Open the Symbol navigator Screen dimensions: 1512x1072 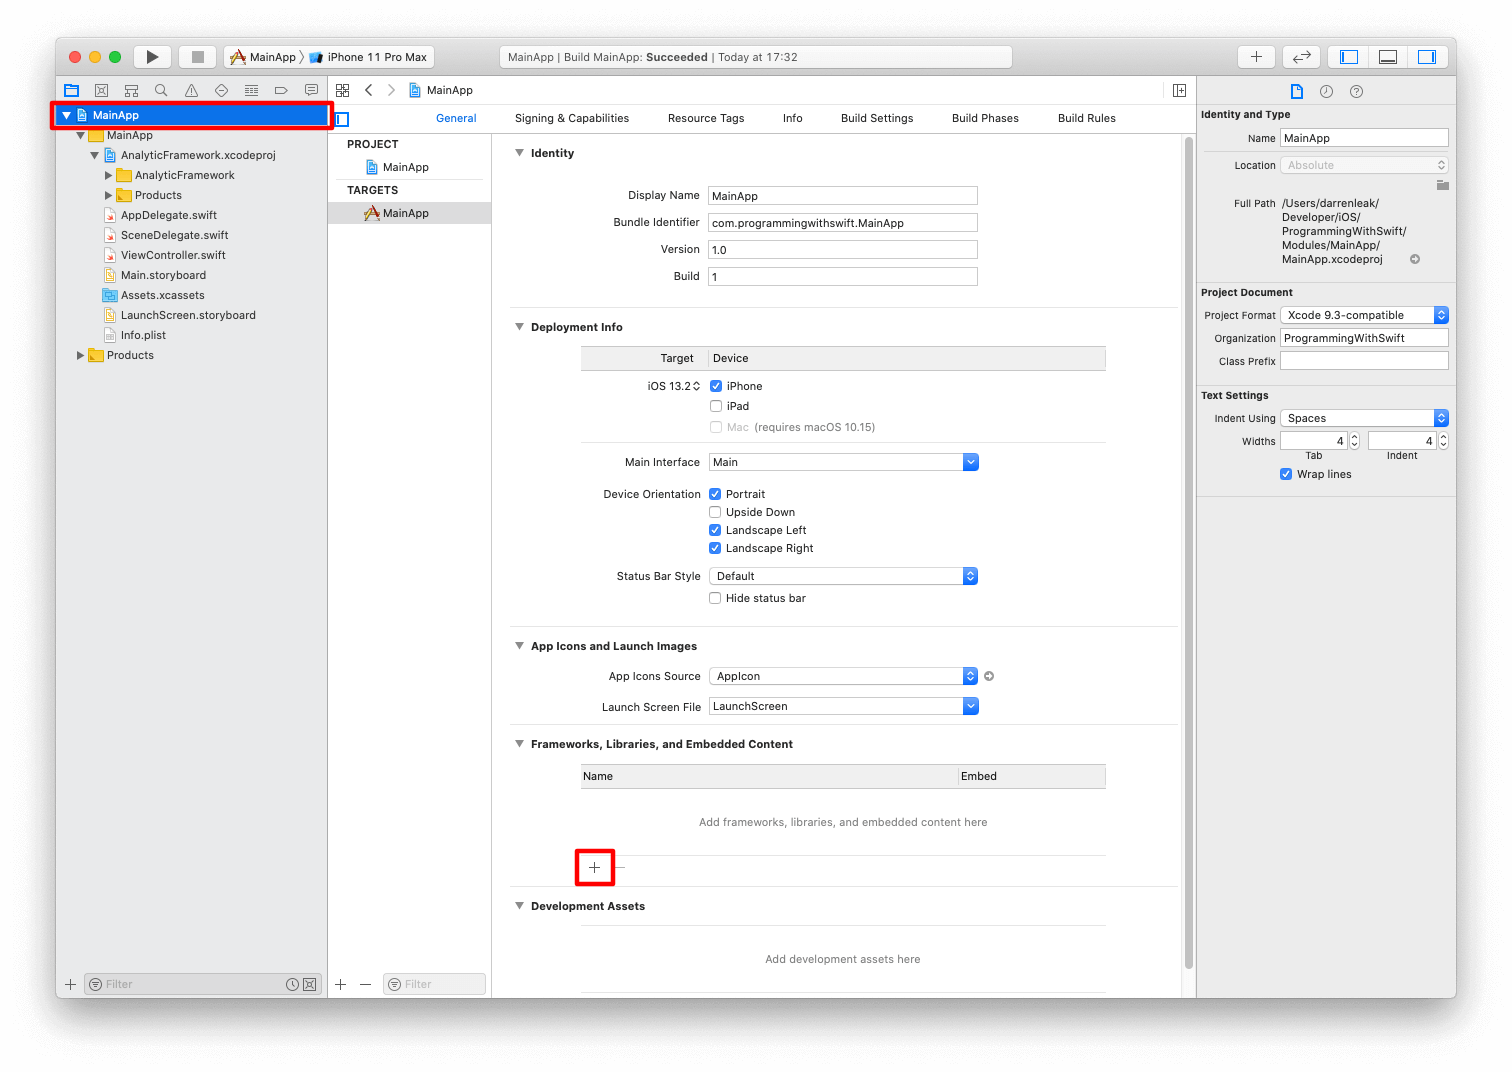click(x=131, y=90)
